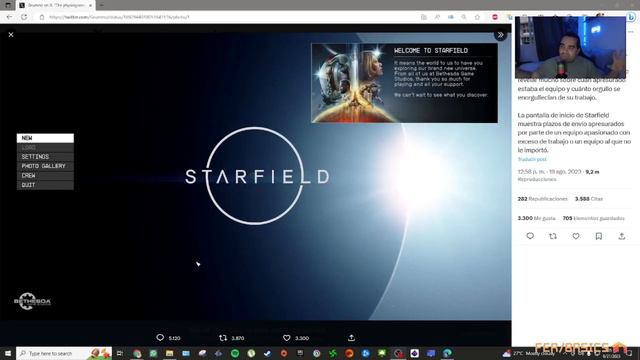This screenshot has width=640, height=360.
Task: Click QUIT in the Starfield menu image
Action: (x=45, y=185)
